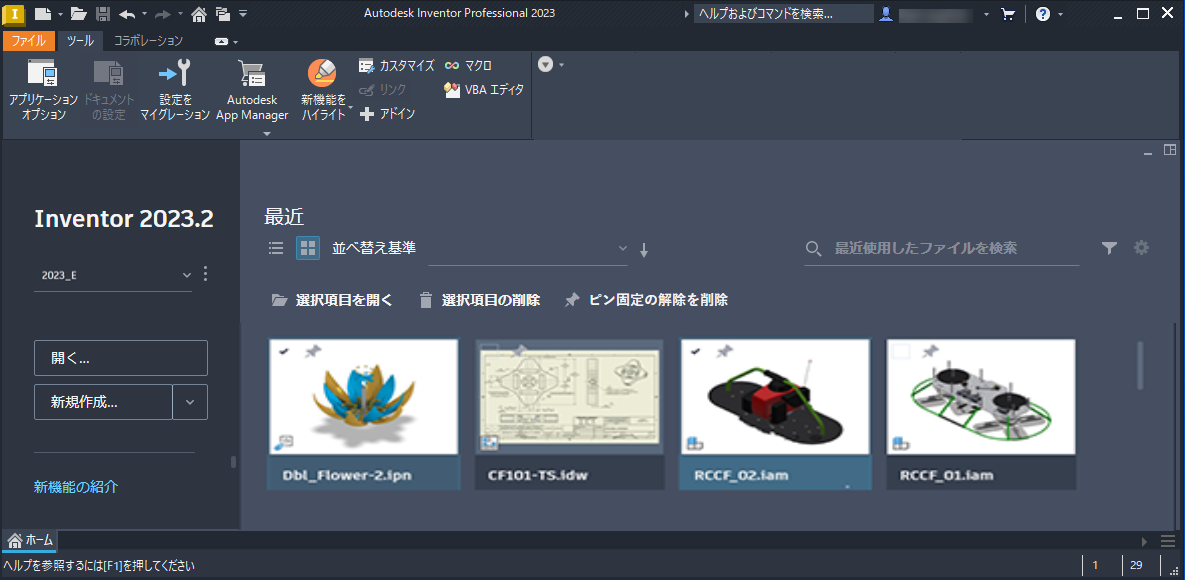Open カスタマイズ (Customize) command

[x=397, y=66]
